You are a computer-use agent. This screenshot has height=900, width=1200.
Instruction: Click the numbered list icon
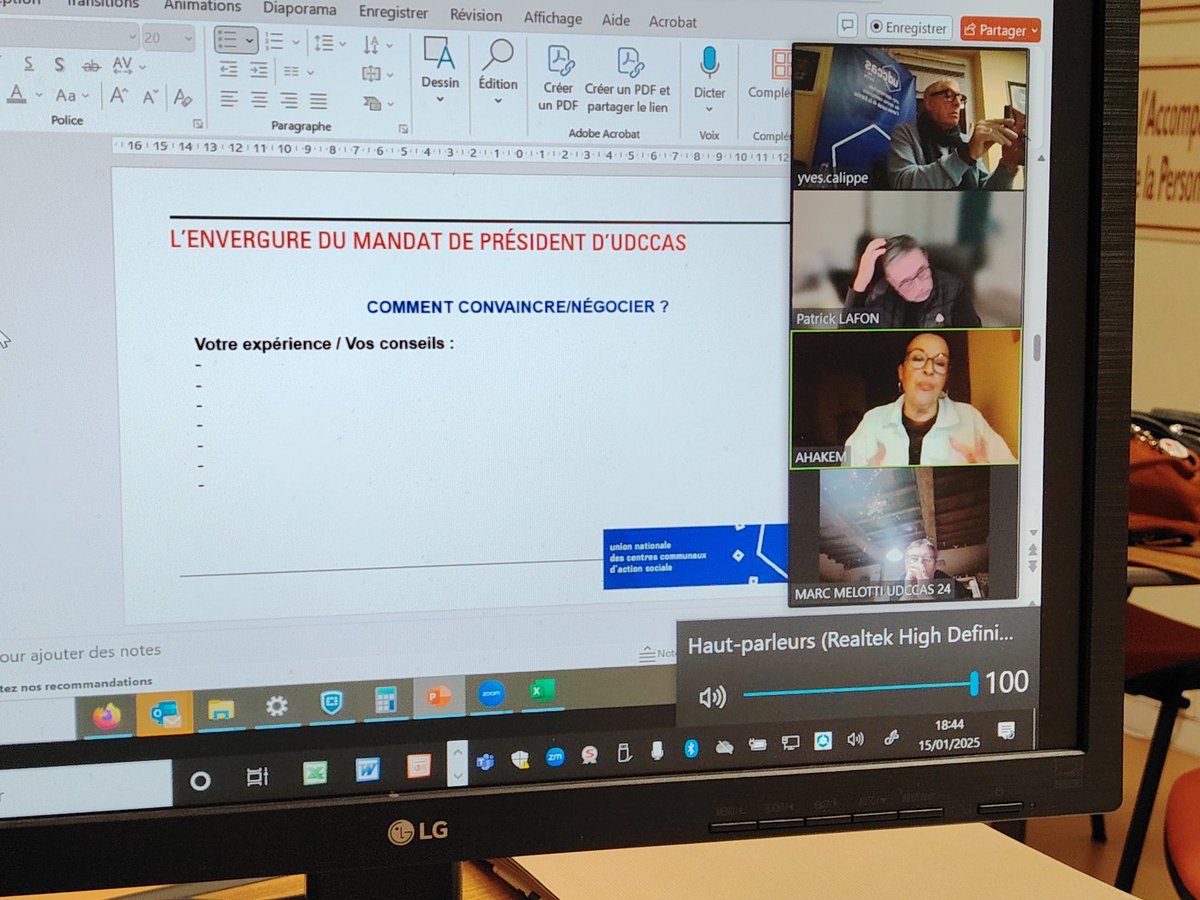(x=274, y=41)
